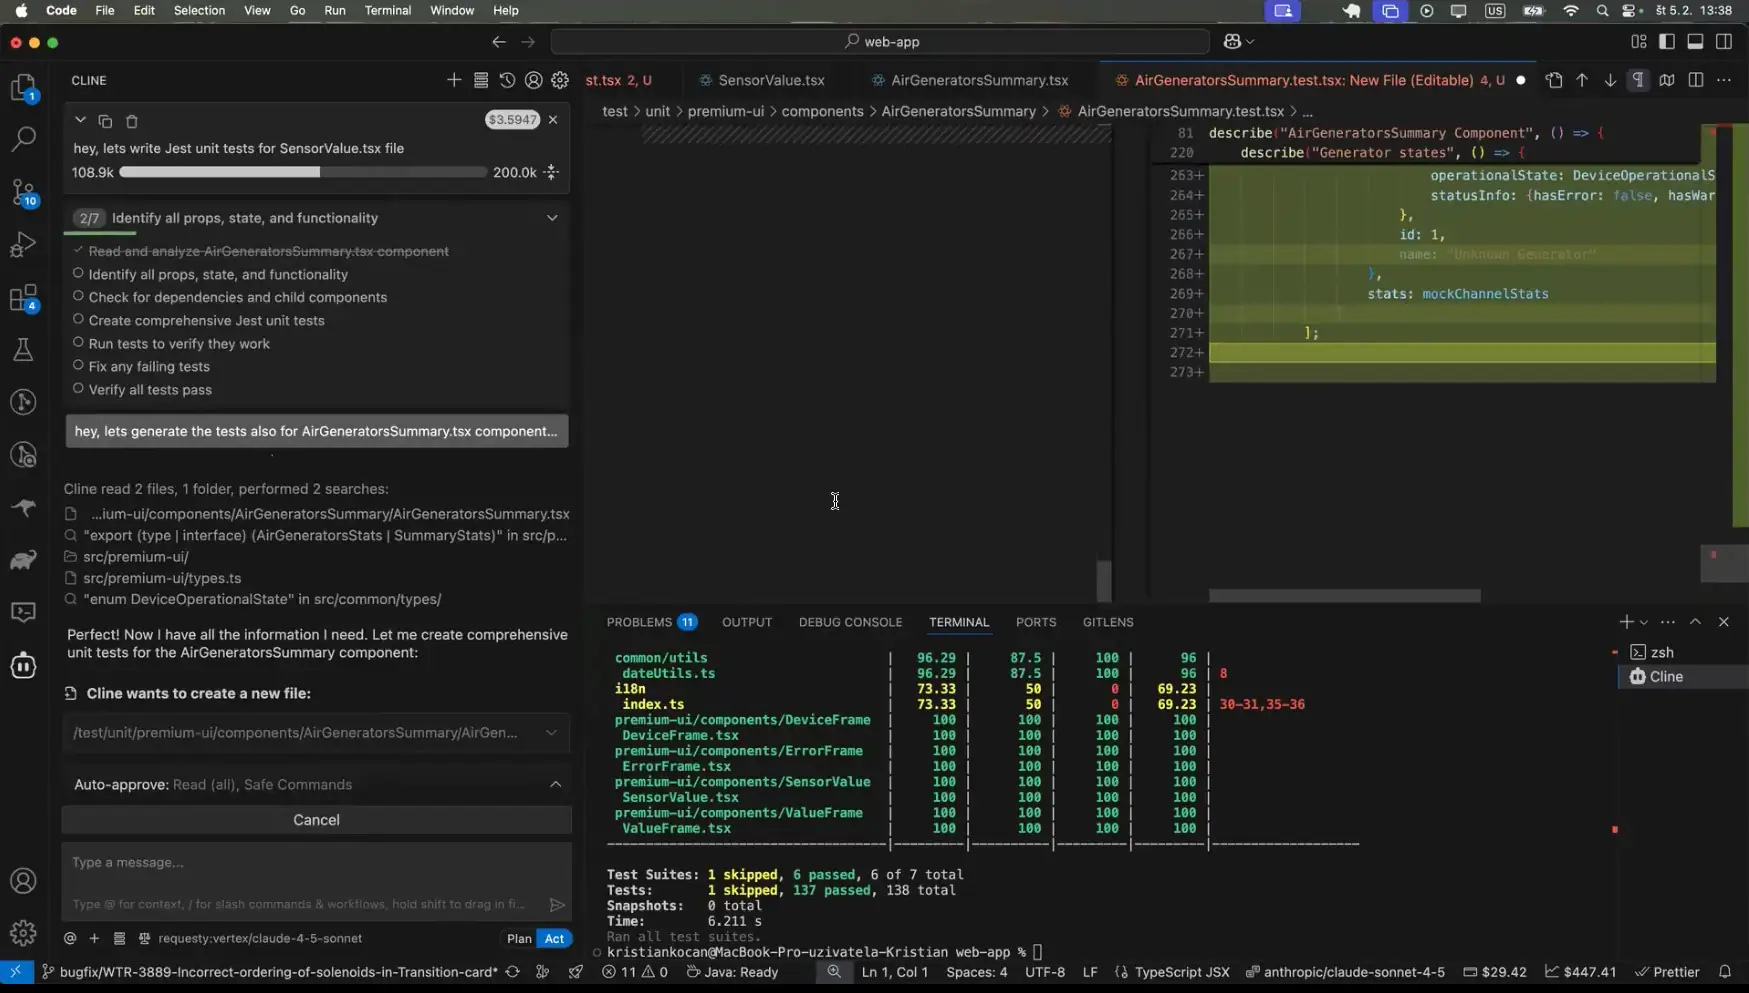Go to previous change arrow in editor toolbar
This screenshot has width=1749, height=993.
1582,80
